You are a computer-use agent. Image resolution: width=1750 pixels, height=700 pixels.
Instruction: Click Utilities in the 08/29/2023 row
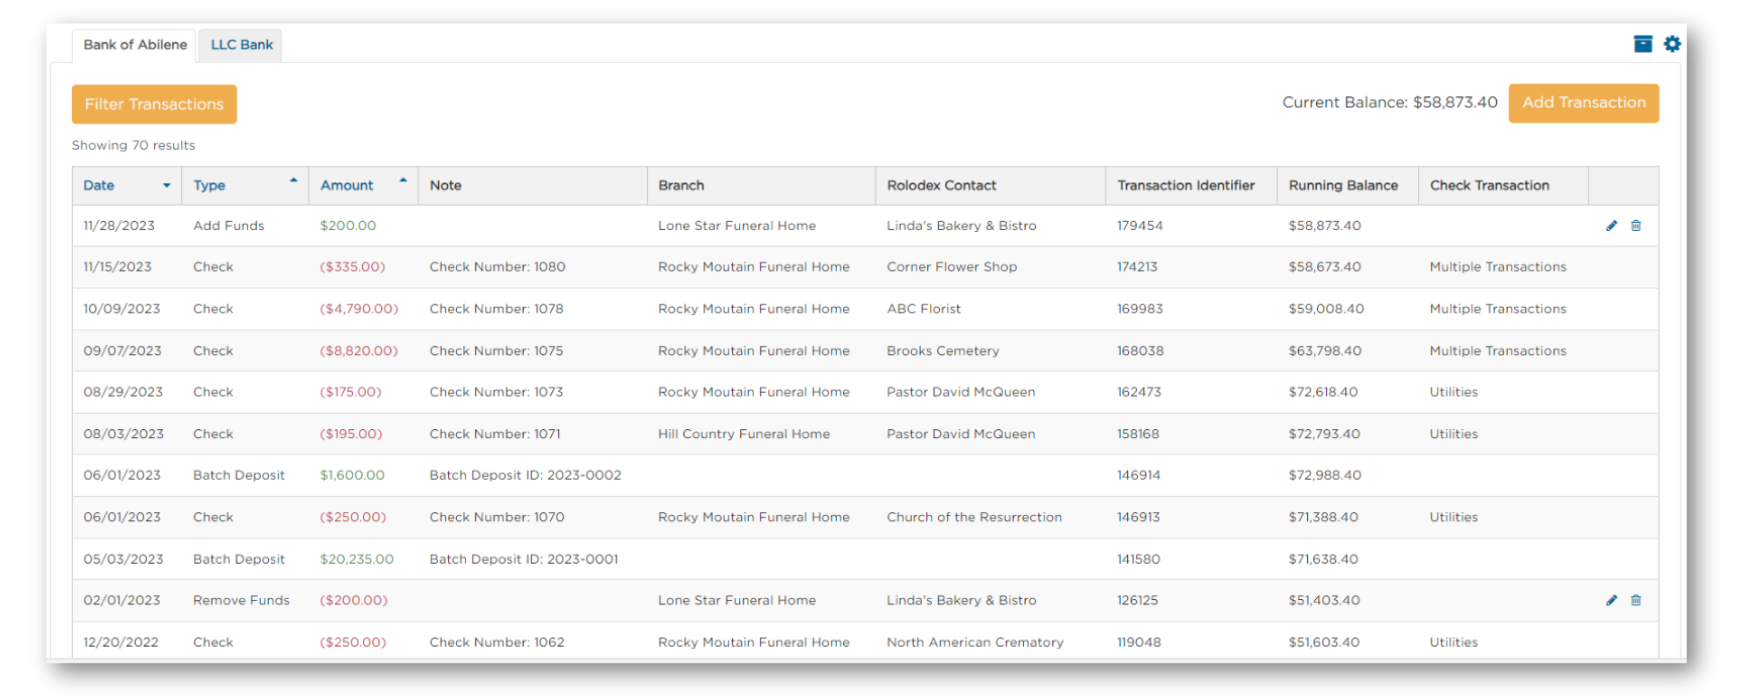coord(1453,392)
